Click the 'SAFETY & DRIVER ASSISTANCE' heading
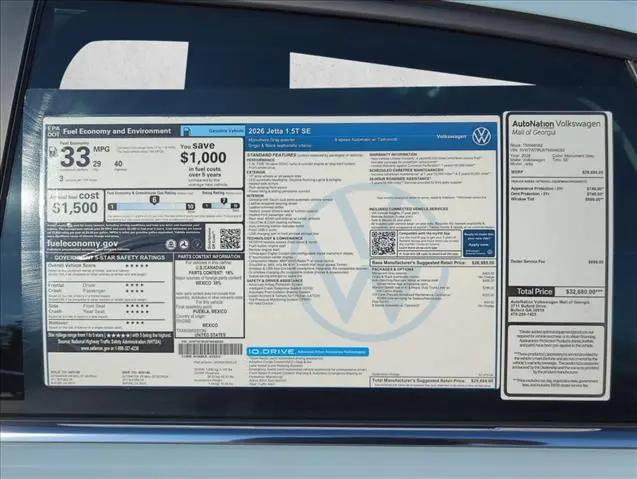This screenshot has width=637, height=479. (275, 281)
